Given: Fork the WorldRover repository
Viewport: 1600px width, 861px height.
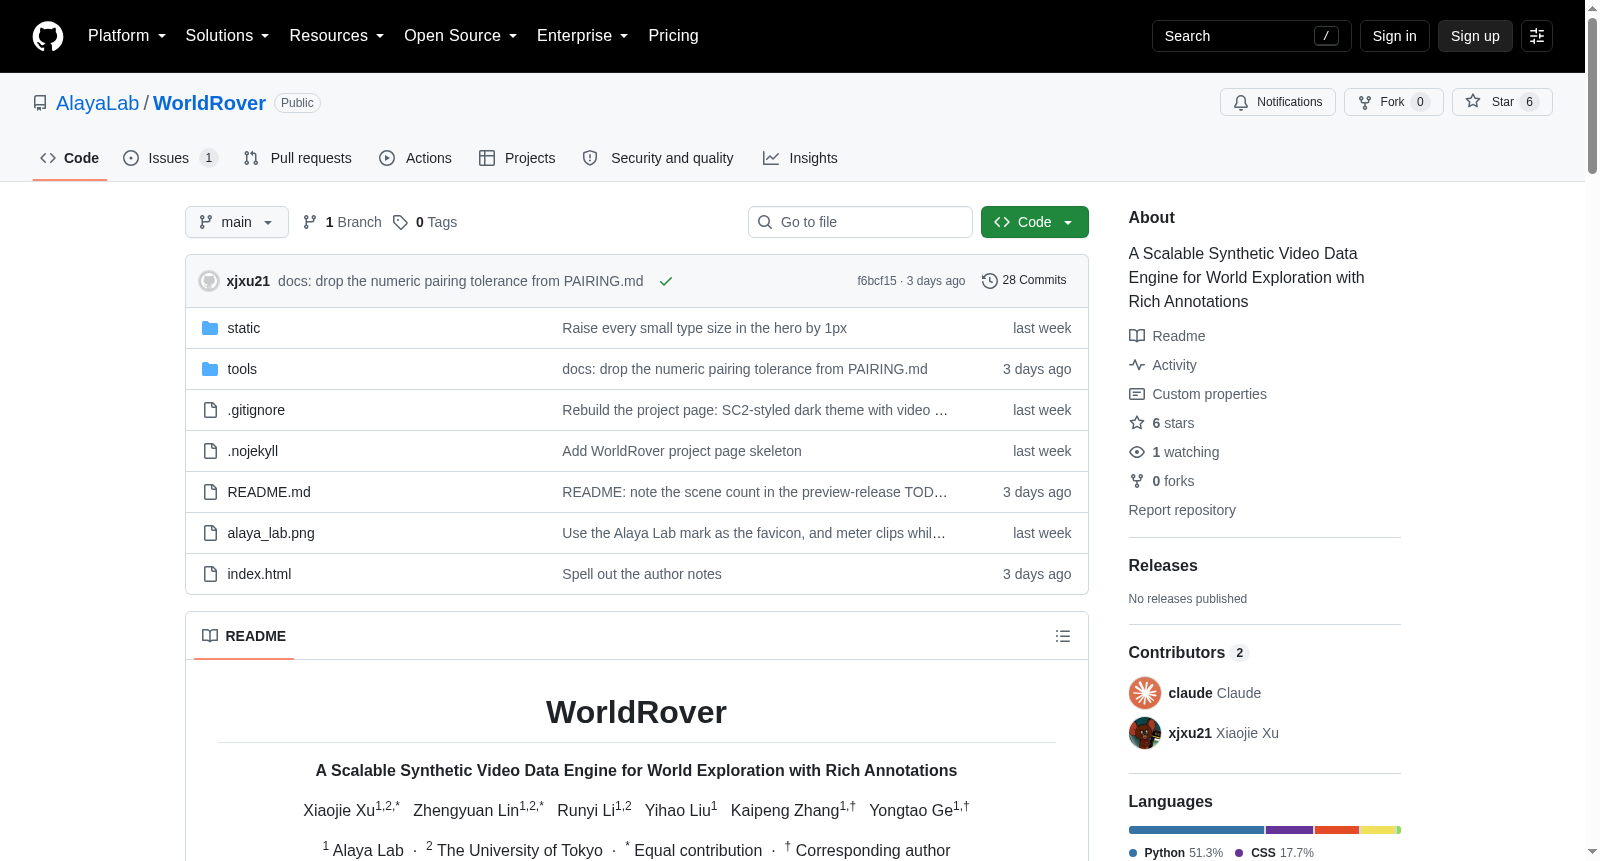Looking at the screenshot, I should coord(1394,102).
